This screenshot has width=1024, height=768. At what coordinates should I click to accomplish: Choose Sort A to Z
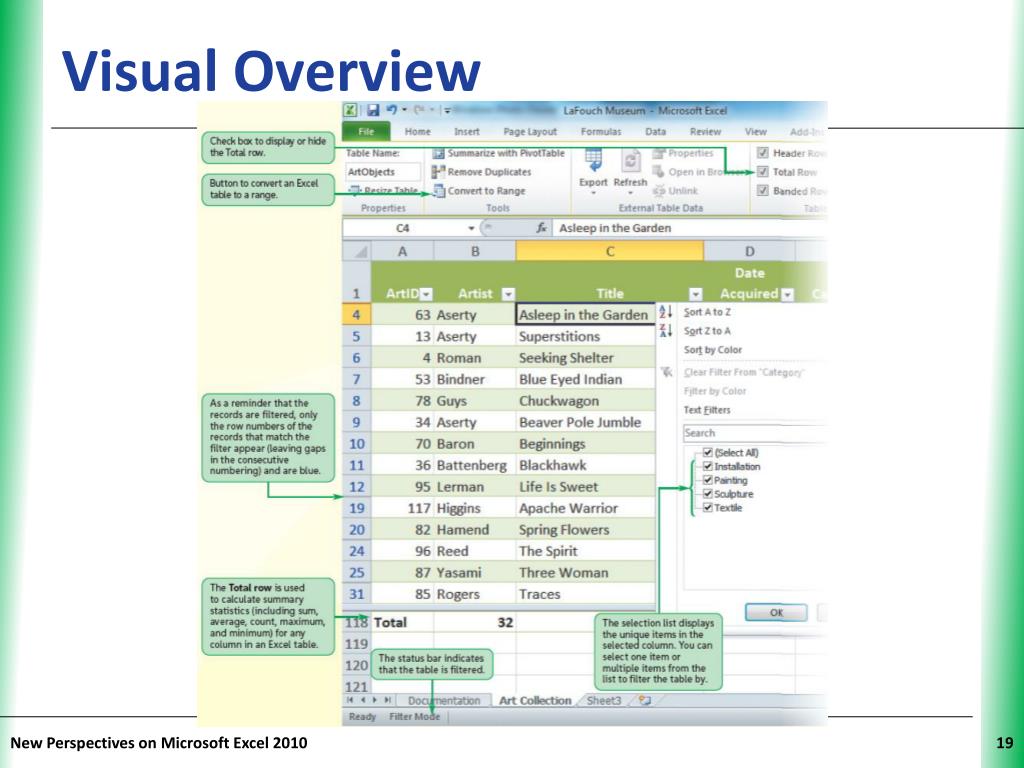pyautogui.click(x=707, y=312)
